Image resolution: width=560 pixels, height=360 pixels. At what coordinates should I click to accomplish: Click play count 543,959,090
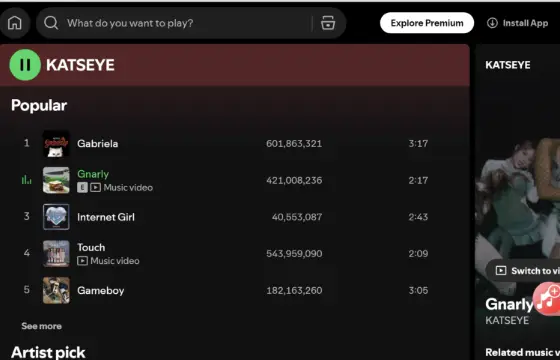coord(294,254)
